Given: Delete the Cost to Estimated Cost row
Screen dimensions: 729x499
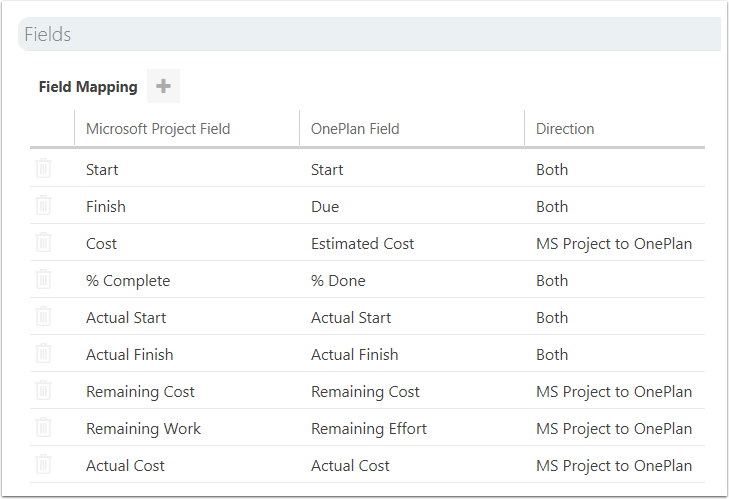Looking at the screenshot, I should pos(43,242).
